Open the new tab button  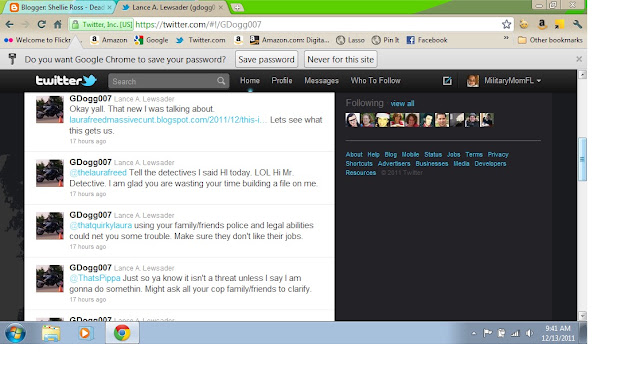237,7
